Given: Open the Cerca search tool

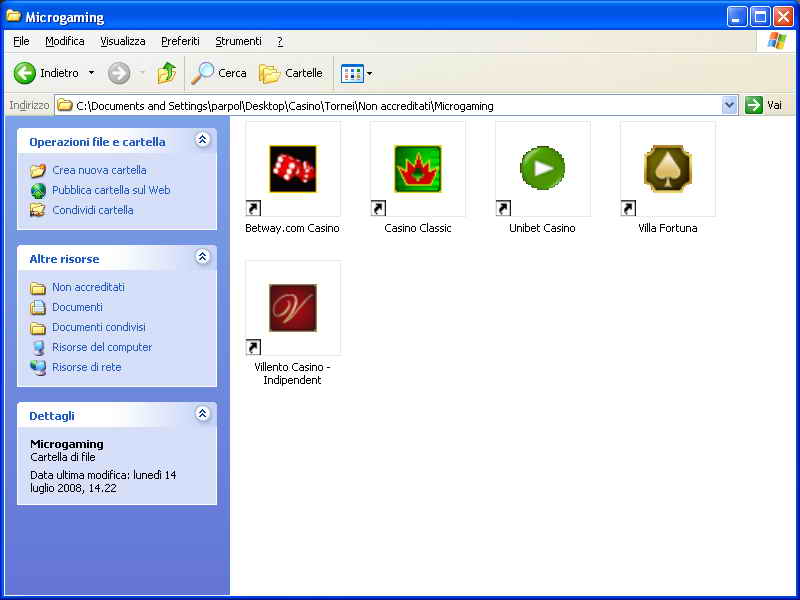Looking at the screenshot, I should pos(219,73).
